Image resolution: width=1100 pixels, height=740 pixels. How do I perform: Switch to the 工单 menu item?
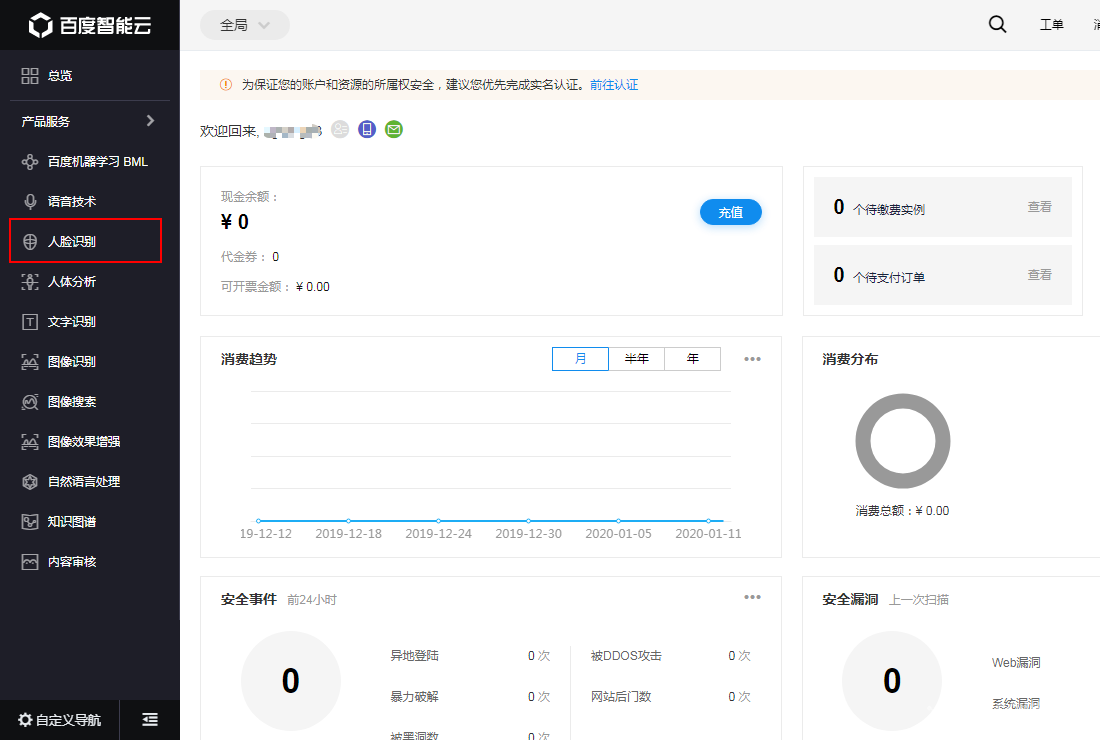pyautogui.click(x=1051, y=23)
